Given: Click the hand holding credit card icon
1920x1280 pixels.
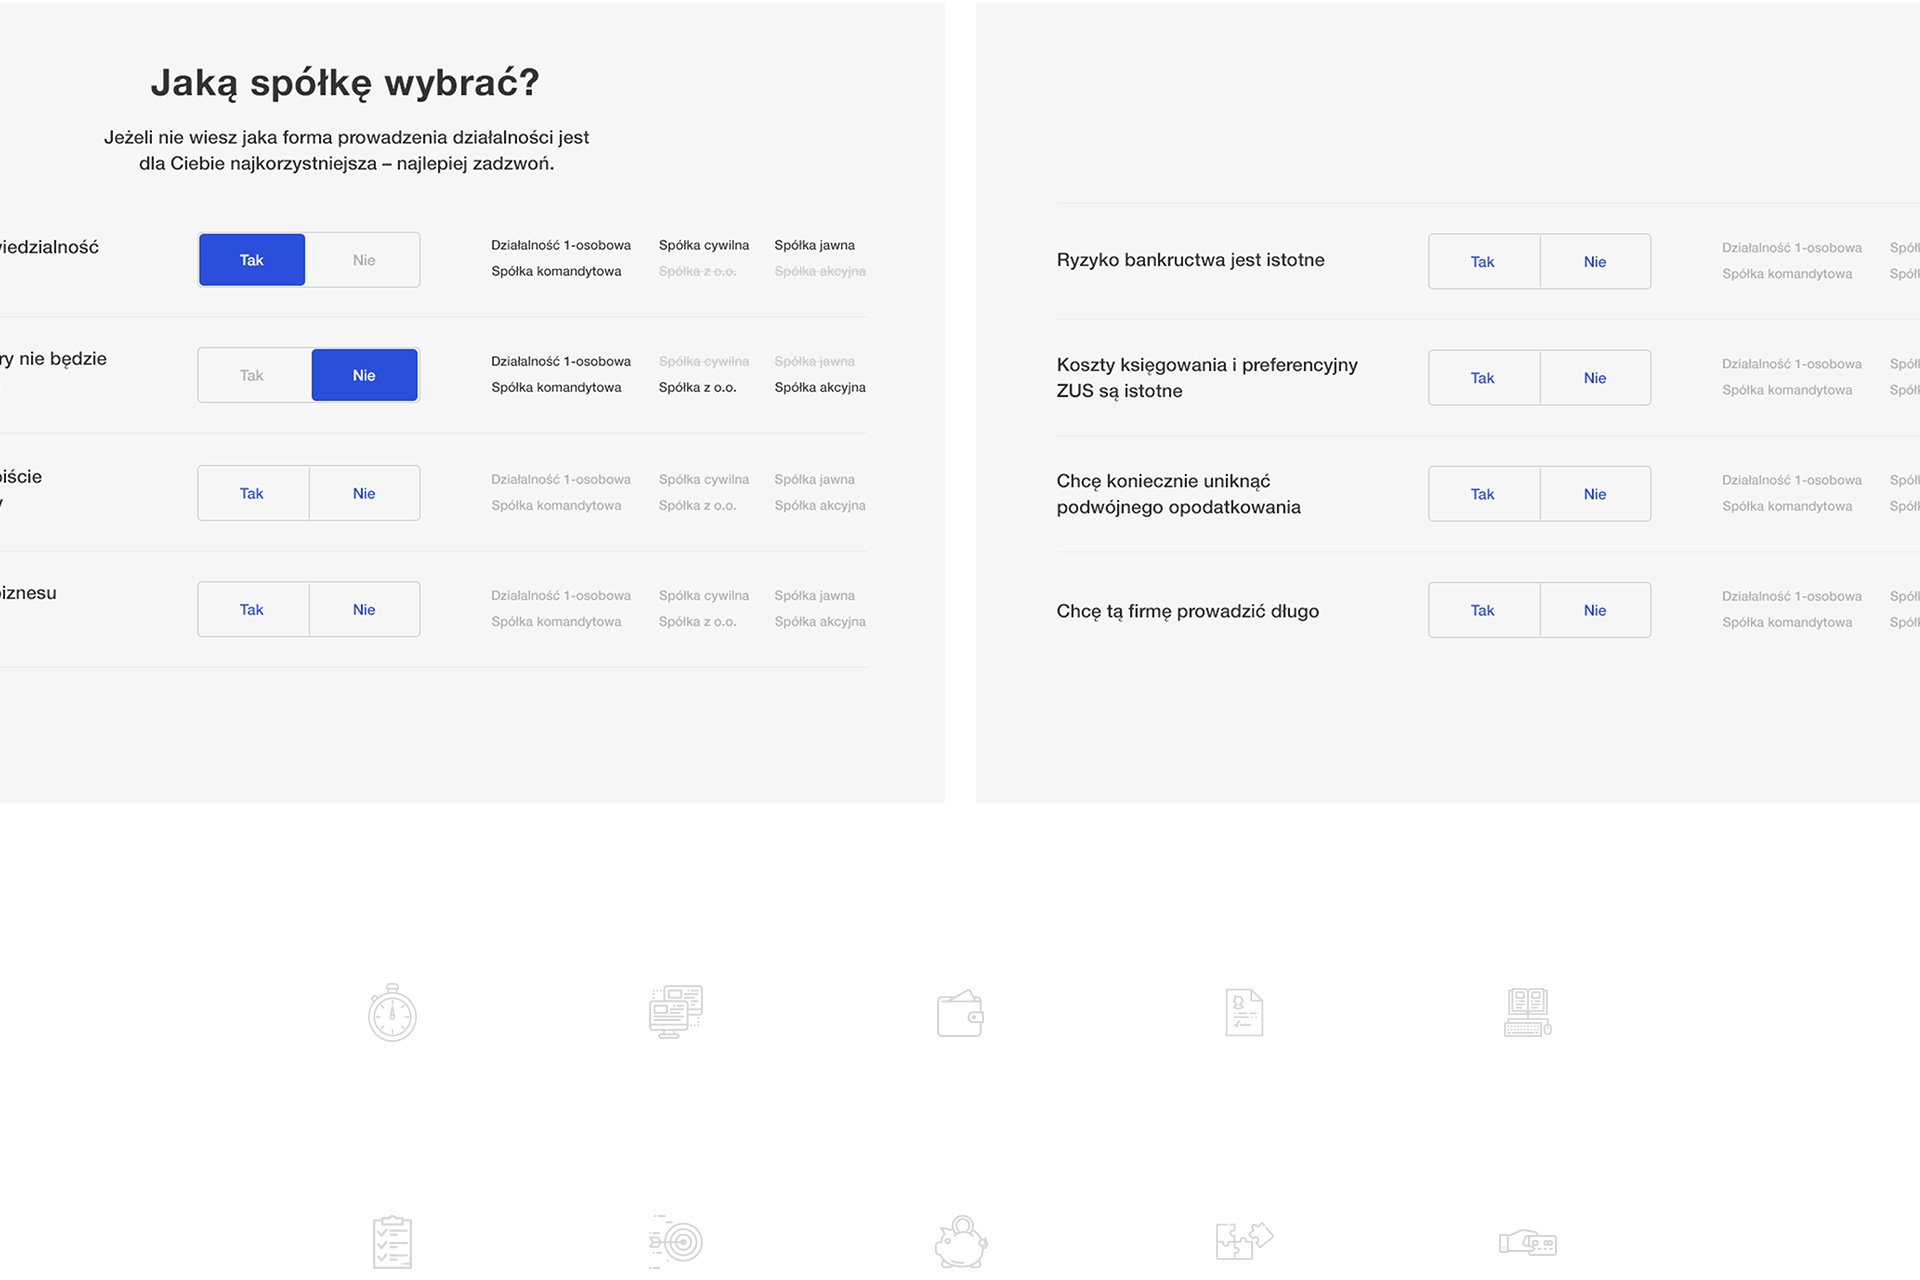Looking at the screenshot, I should [x=1528, y=1243].
